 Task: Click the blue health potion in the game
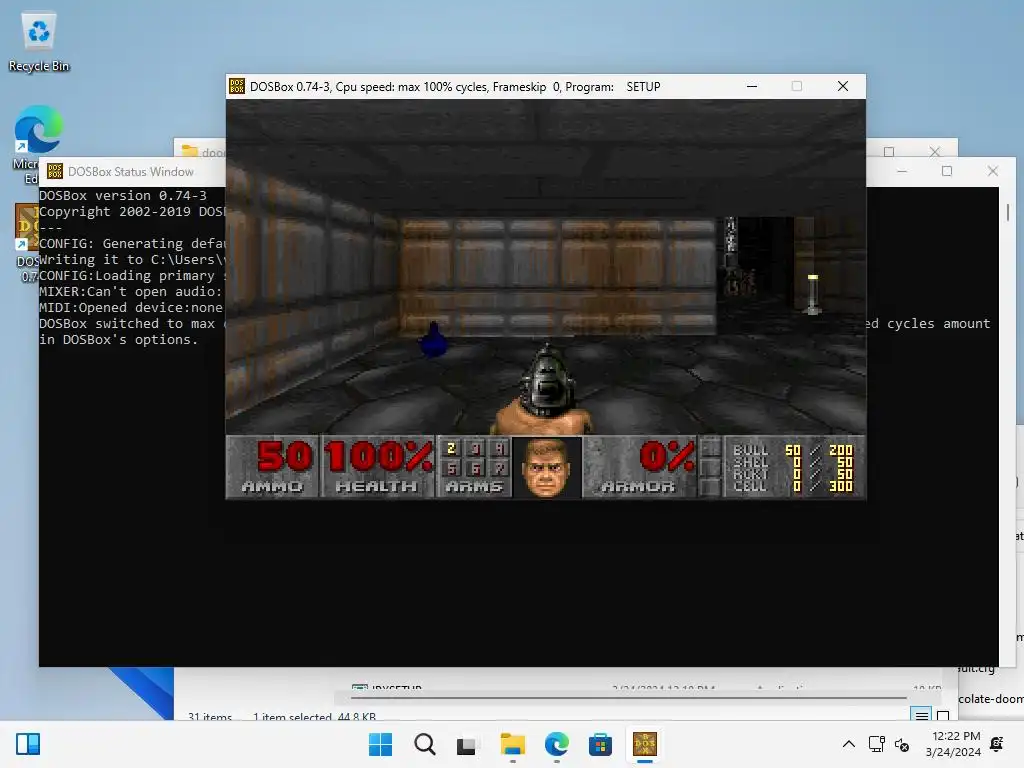(x=433, y=340)
